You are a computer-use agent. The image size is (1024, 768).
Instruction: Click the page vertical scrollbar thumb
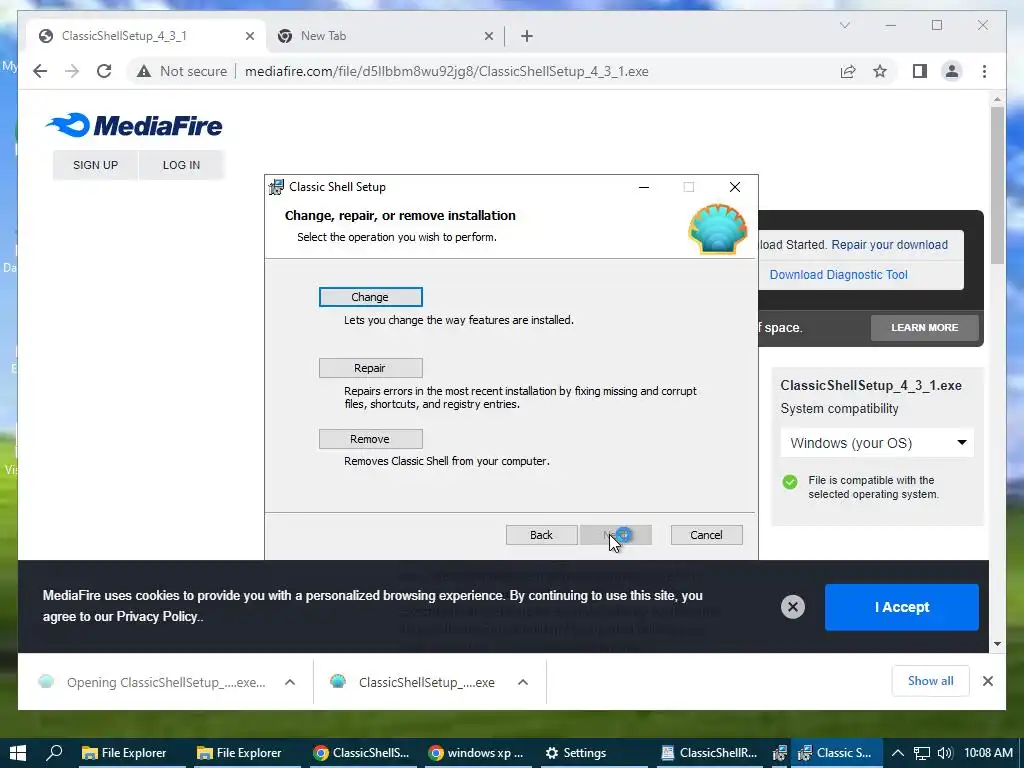tap(997, 185)
